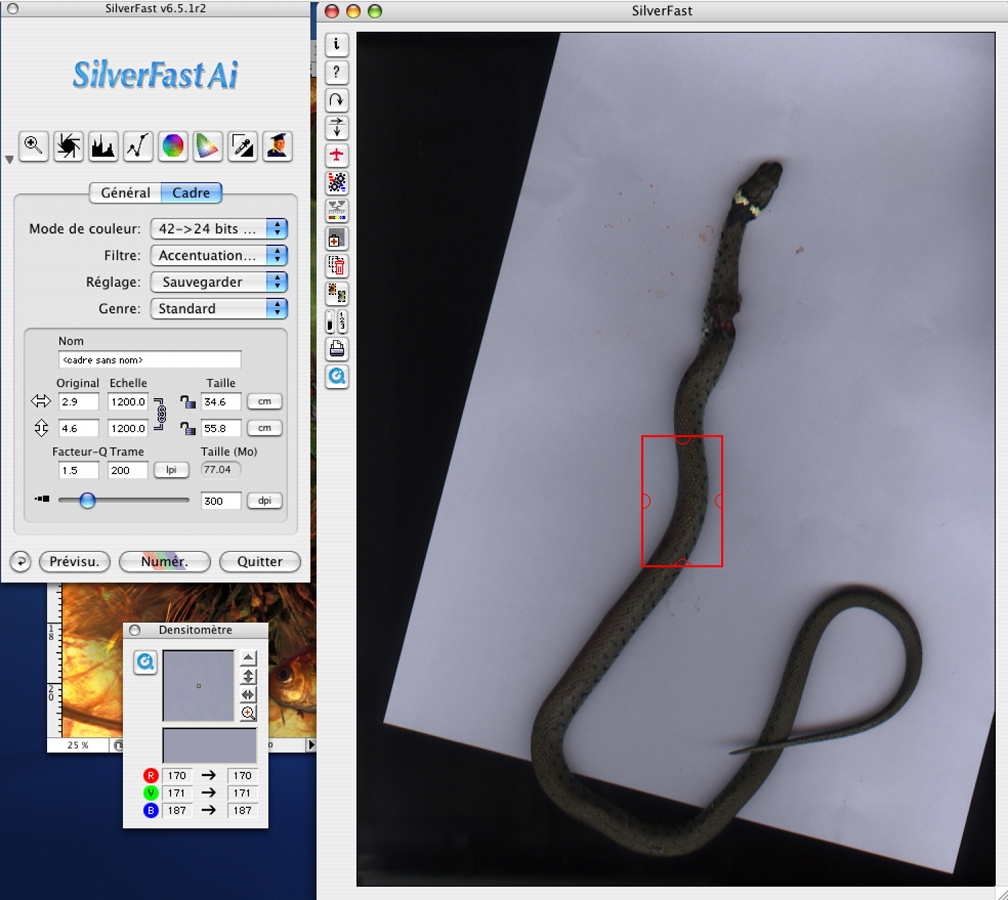Open the gradation curves tool
This screenshot has height=900, width=1008.
138,146
